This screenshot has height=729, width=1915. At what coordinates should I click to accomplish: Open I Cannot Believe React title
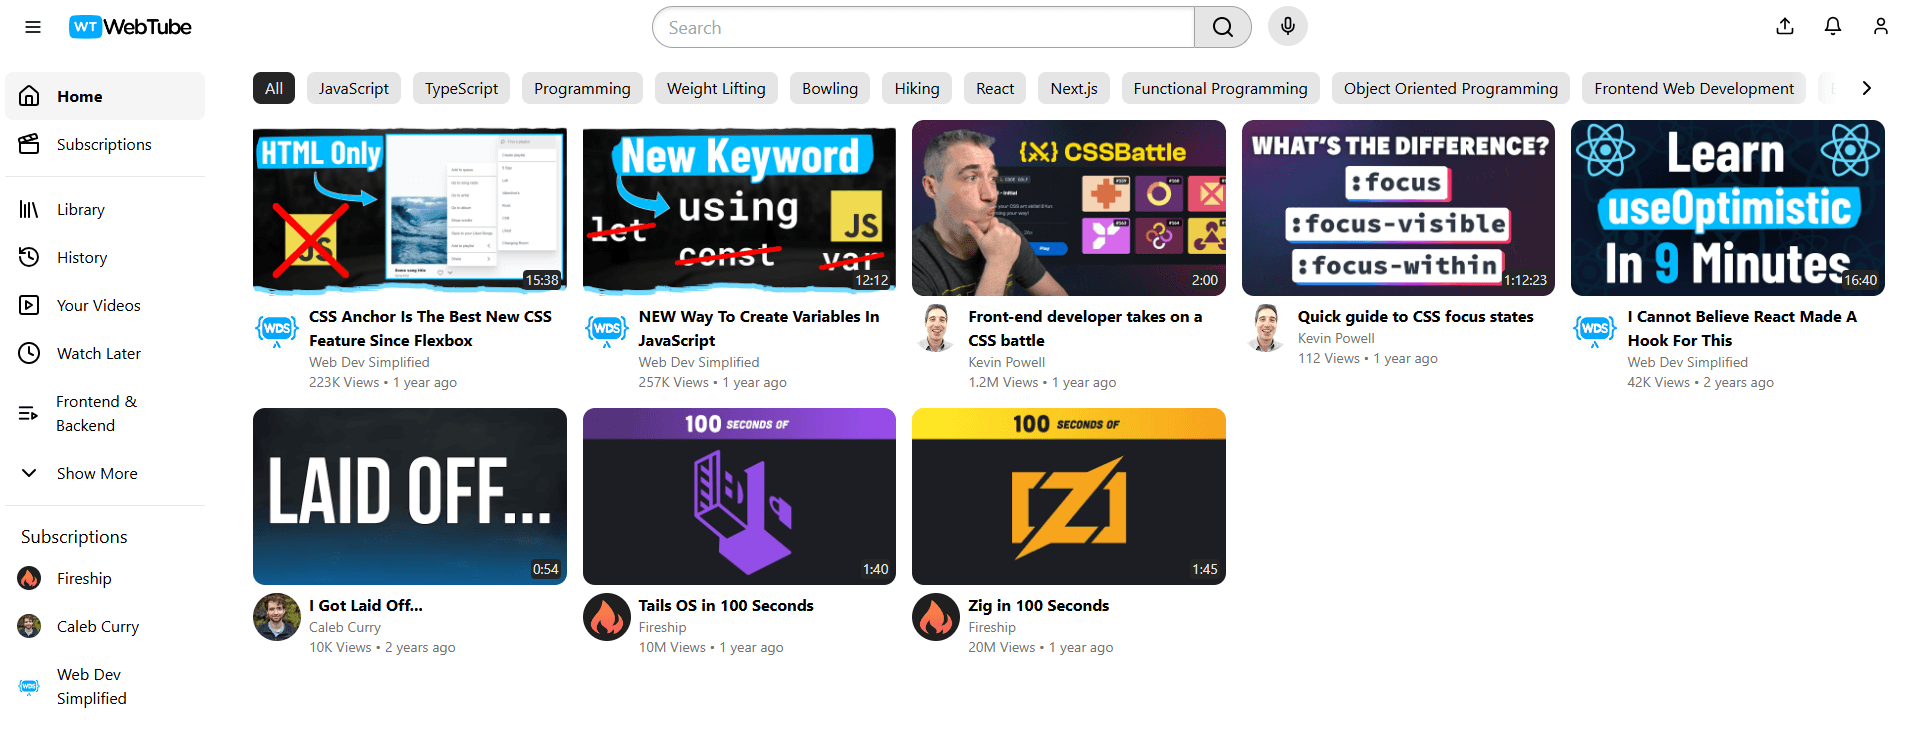(x=1742, y=328)
